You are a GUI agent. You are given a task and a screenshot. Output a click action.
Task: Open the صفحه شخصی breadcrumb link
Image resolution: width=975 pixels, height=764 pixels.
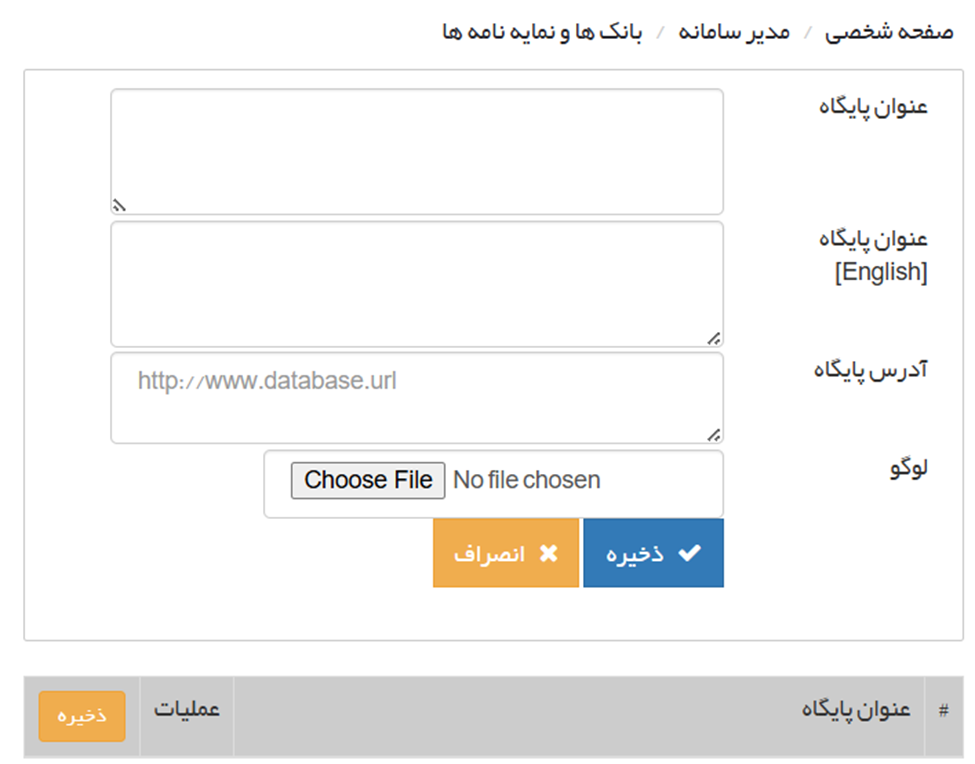pyautogui.click(x=888, y=32)
